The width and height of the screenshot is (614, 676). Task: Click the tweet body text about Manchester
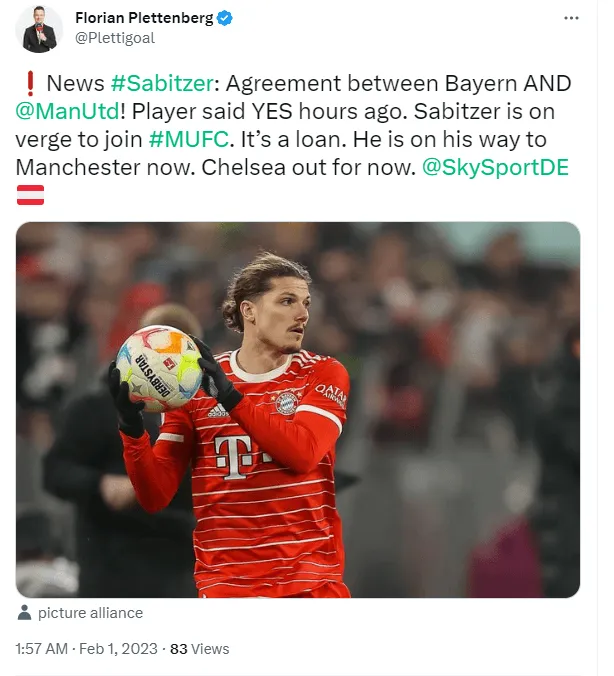tap(293, 125)
